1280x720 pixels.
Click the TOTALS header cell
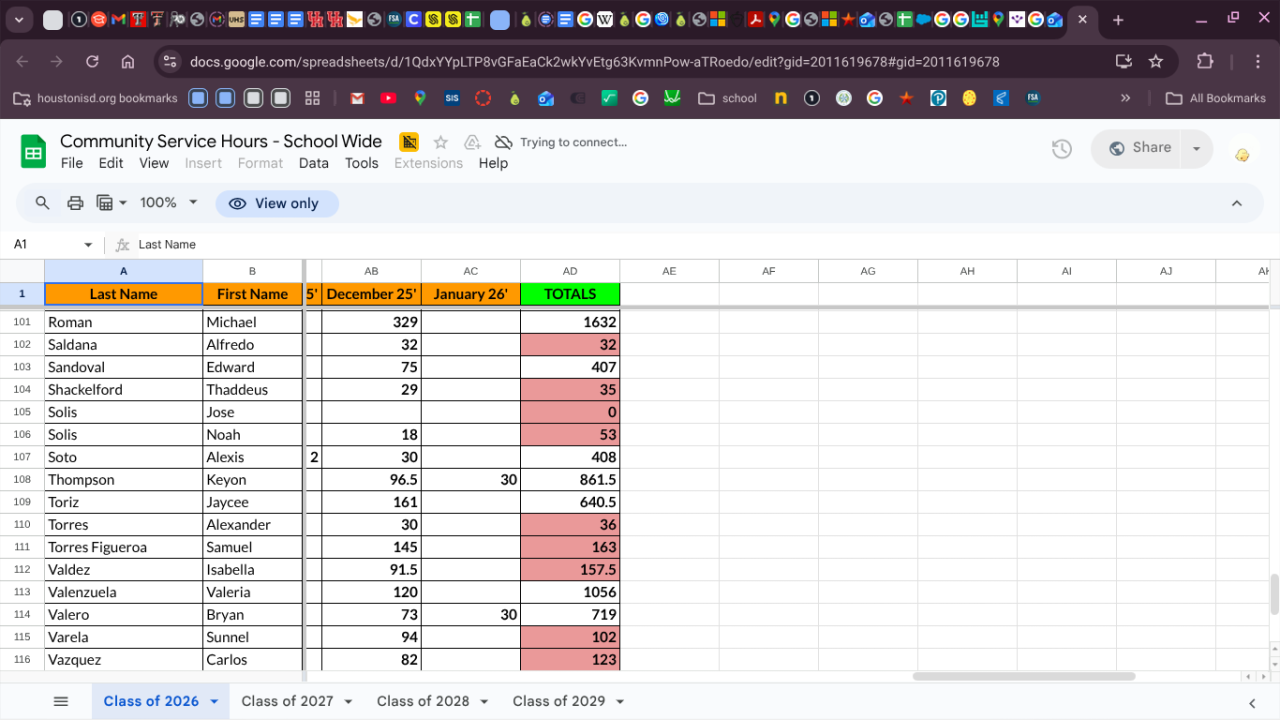pos(570,294)
